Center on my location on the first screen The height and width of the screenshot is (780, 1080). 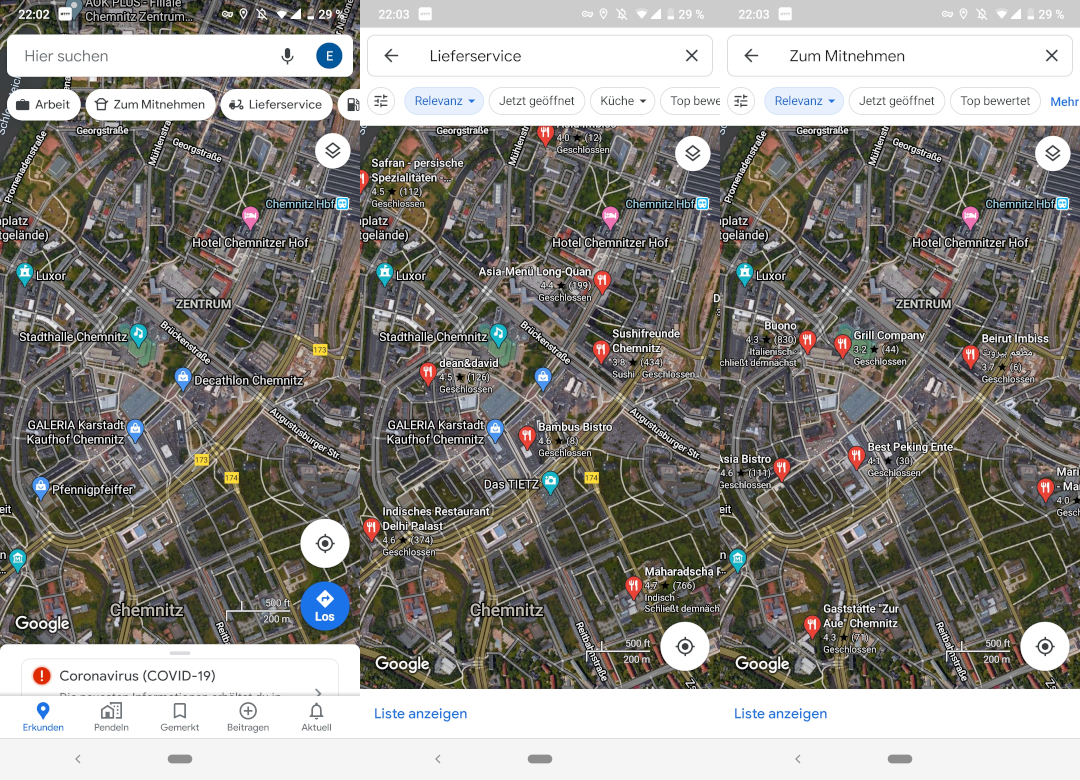[325, 544]
